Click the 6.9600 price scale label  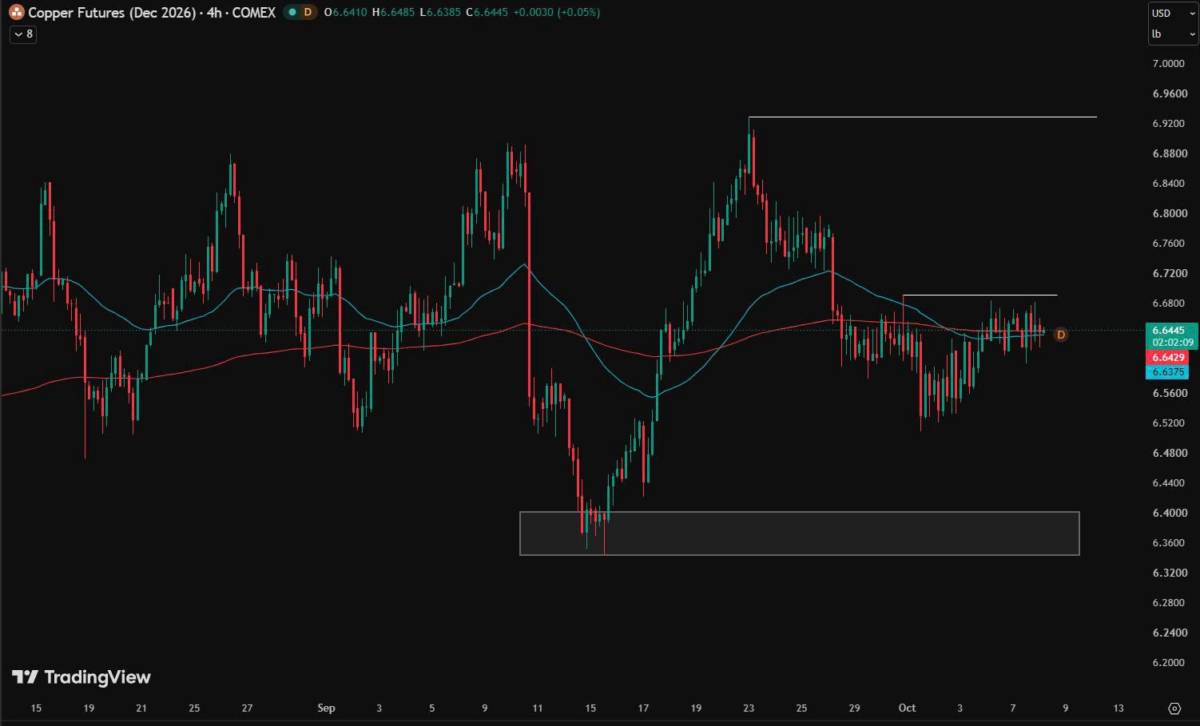coord(1168,94)
